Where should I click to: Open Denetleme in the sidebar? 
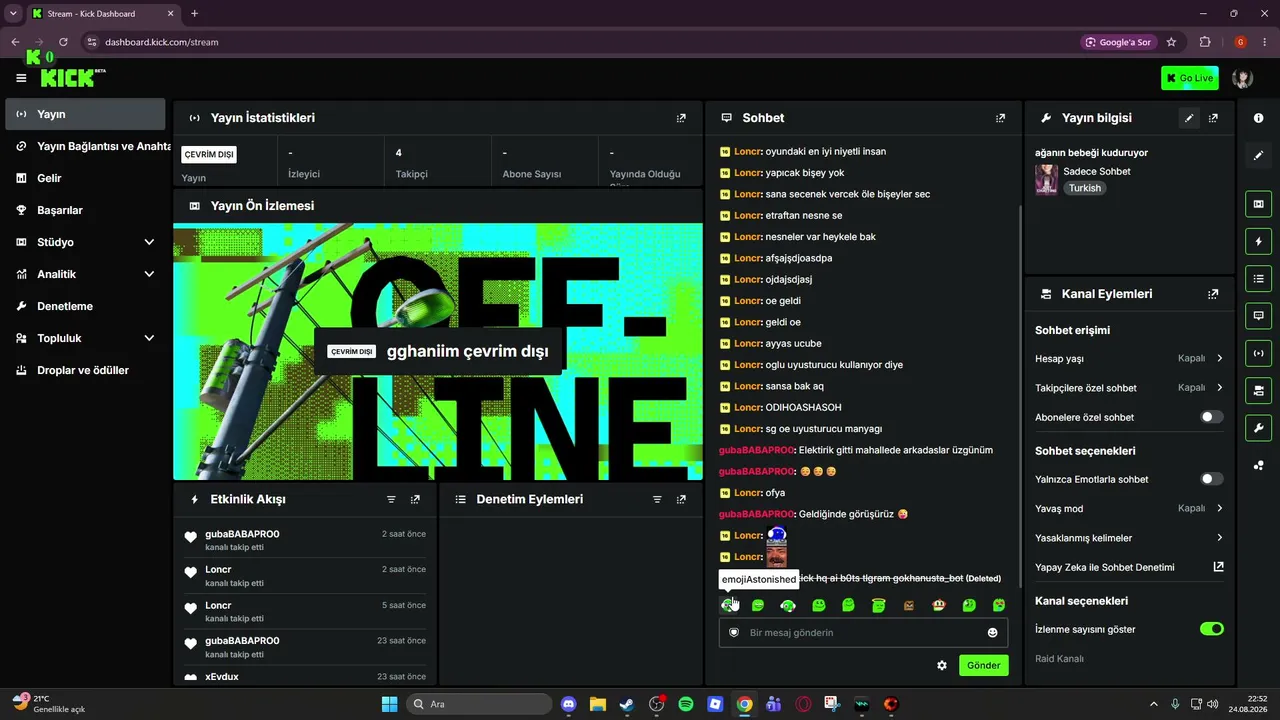pos(85,306)
